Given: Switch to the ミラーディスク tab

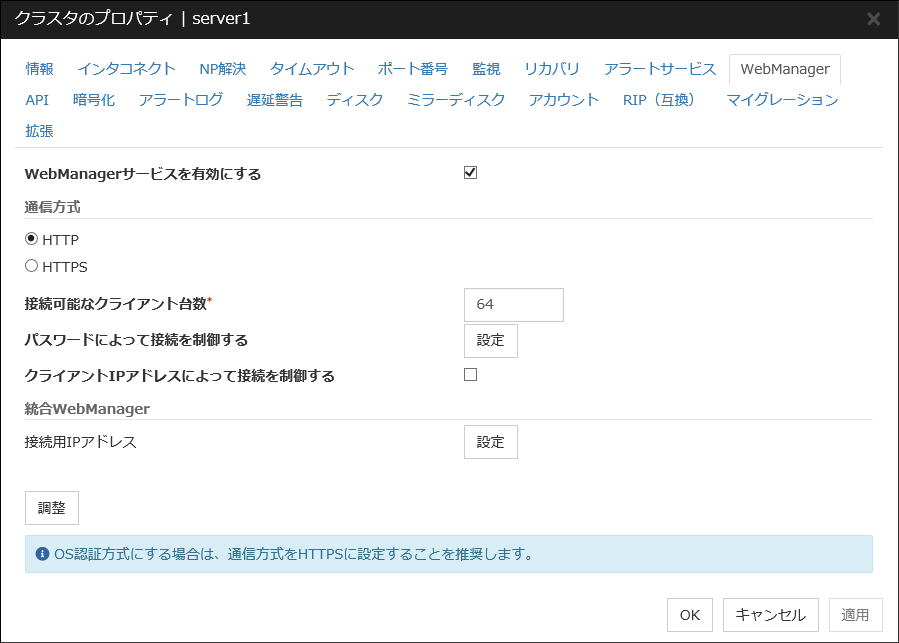Looking at the screenshot, I should coord(456,100).
